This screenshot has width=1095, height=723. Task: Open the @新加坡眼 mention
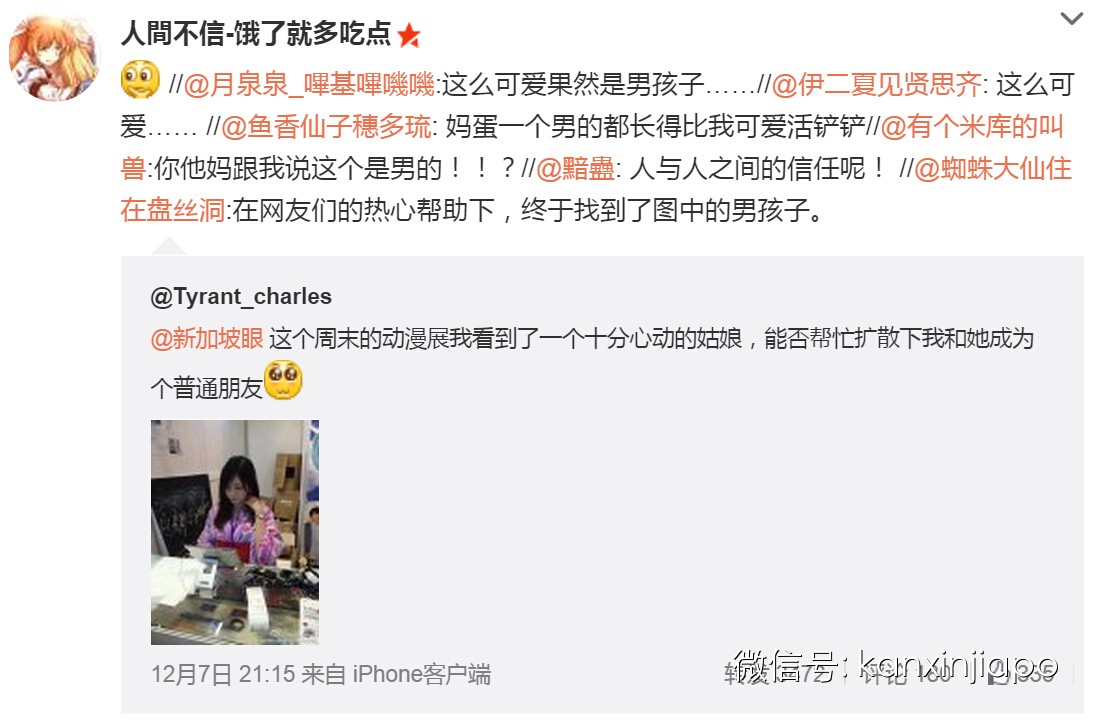coord(207,339)
